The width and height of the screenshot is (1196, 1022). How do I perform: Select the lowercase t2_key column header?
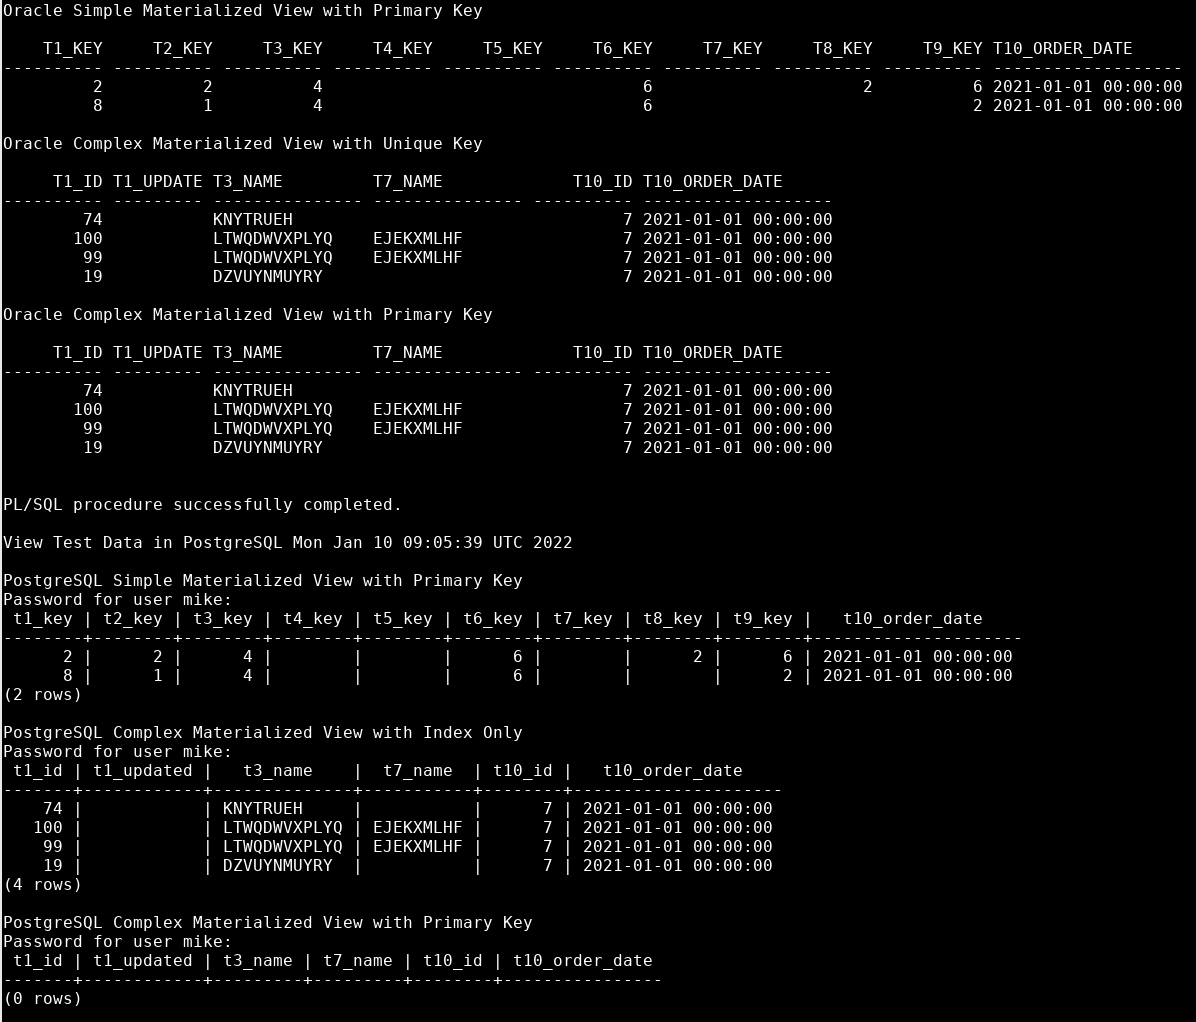pos(133,619)
